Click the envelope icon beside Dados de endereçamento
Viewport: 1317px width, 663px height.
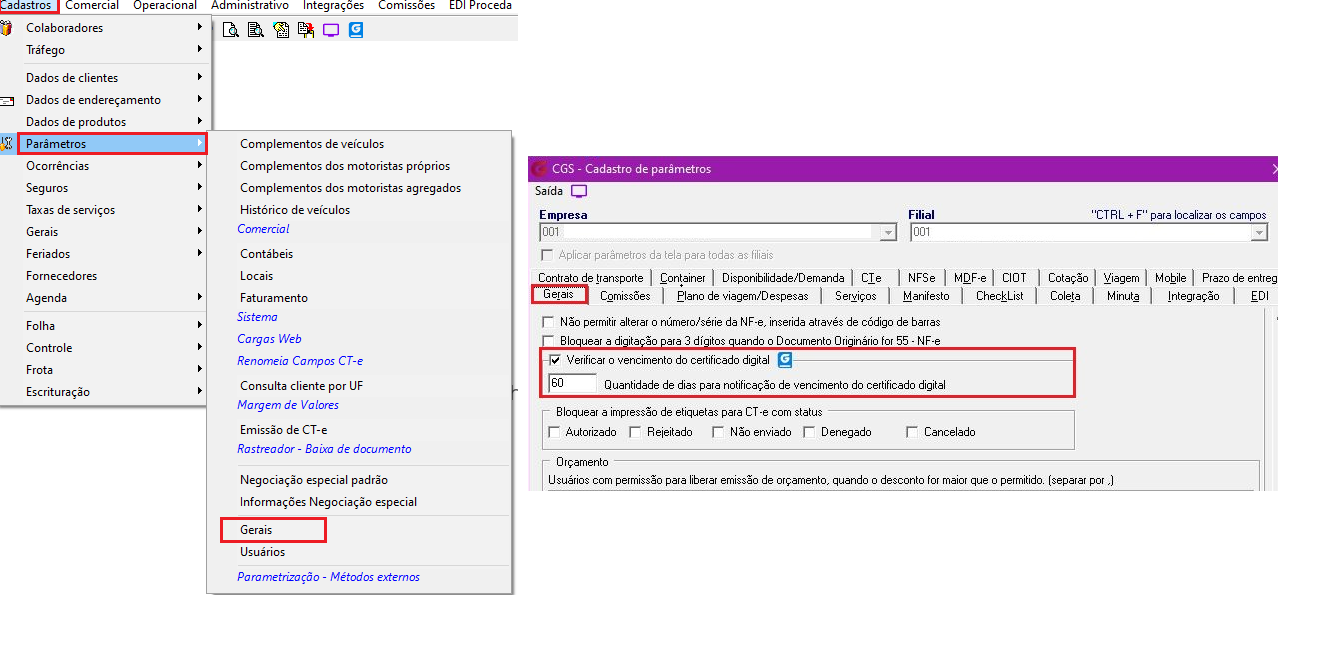[8, 100]
